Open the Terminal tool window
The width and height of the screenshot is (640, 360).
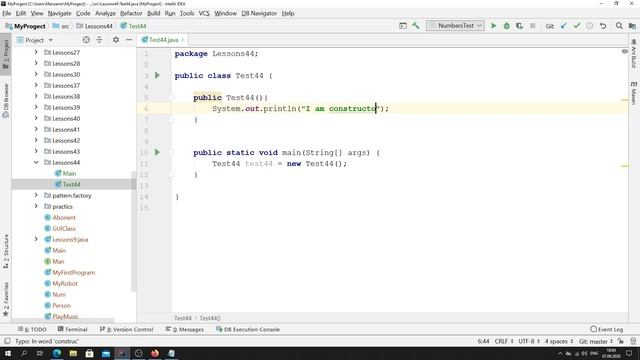(x=73, y=329)
